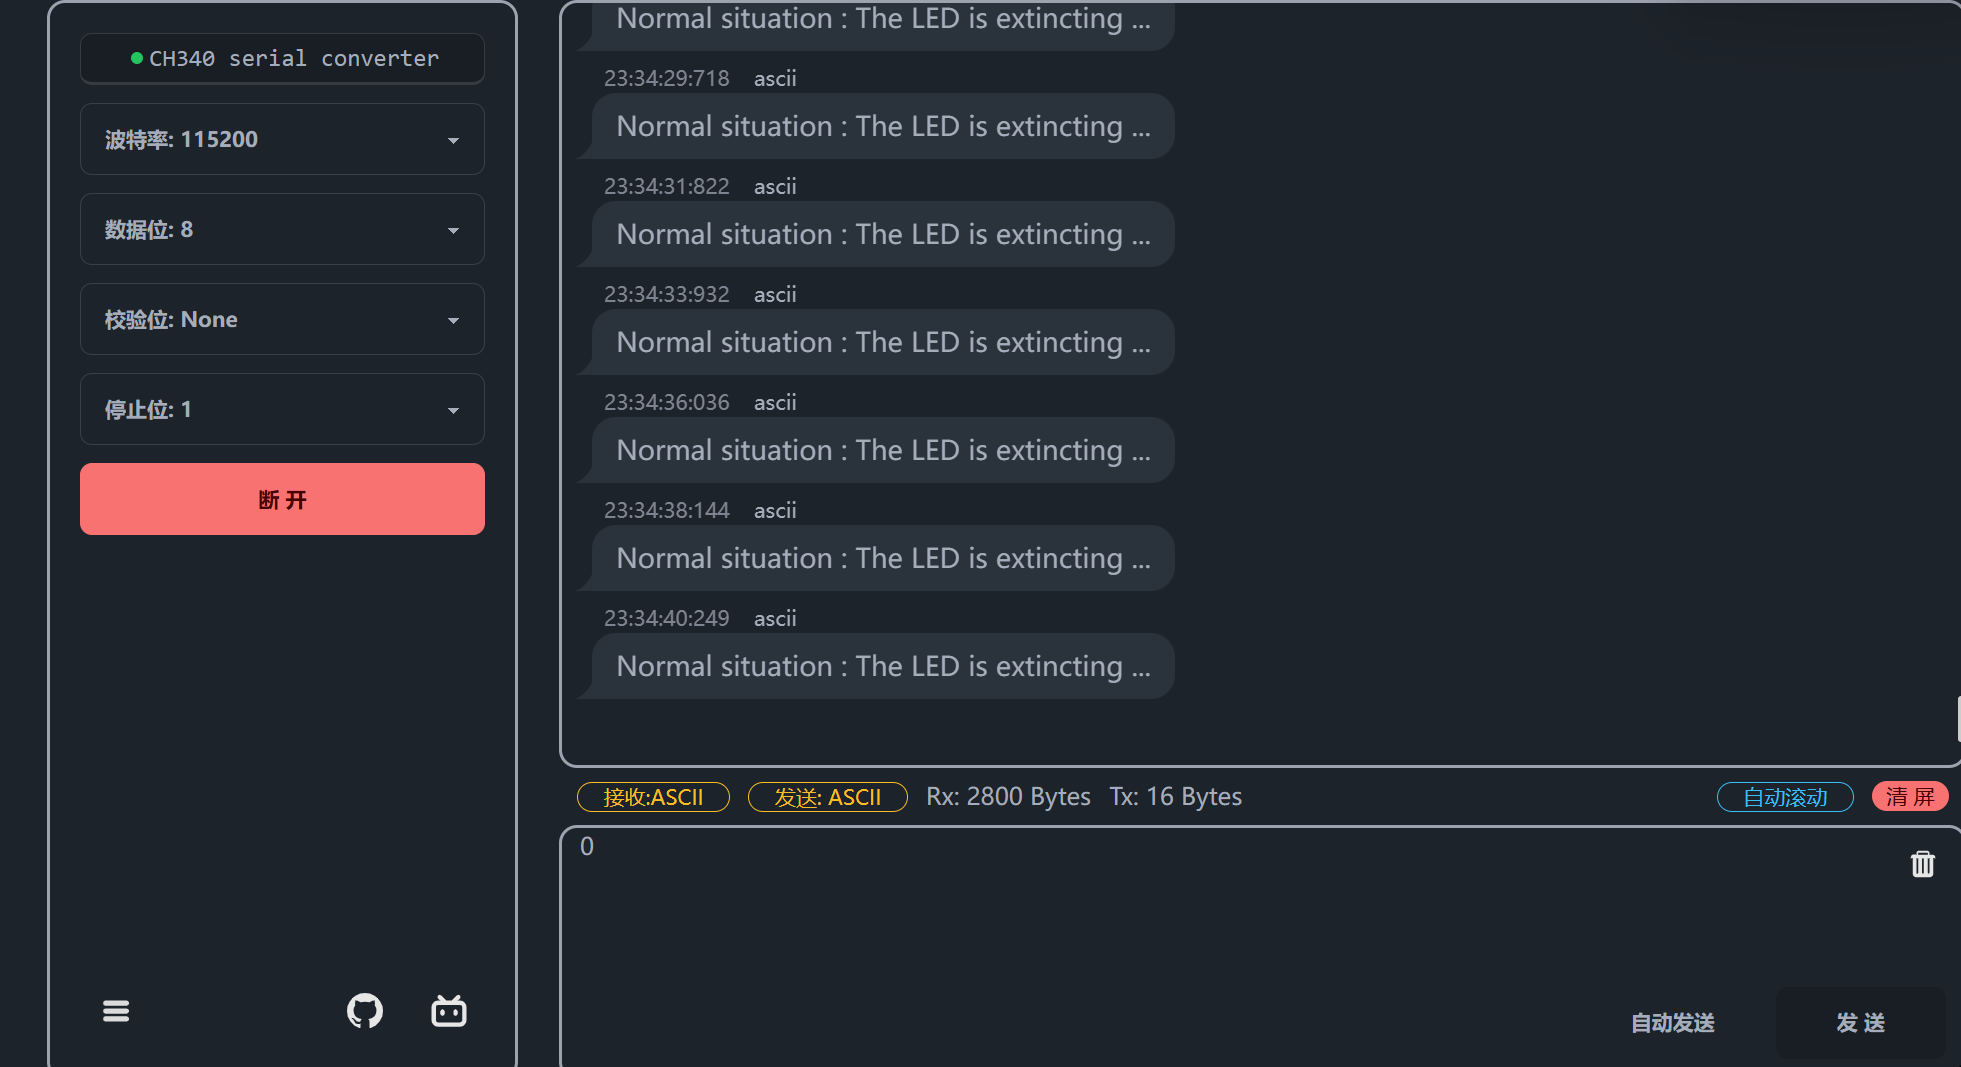Click the 发送 send button

point(1860,1023)
